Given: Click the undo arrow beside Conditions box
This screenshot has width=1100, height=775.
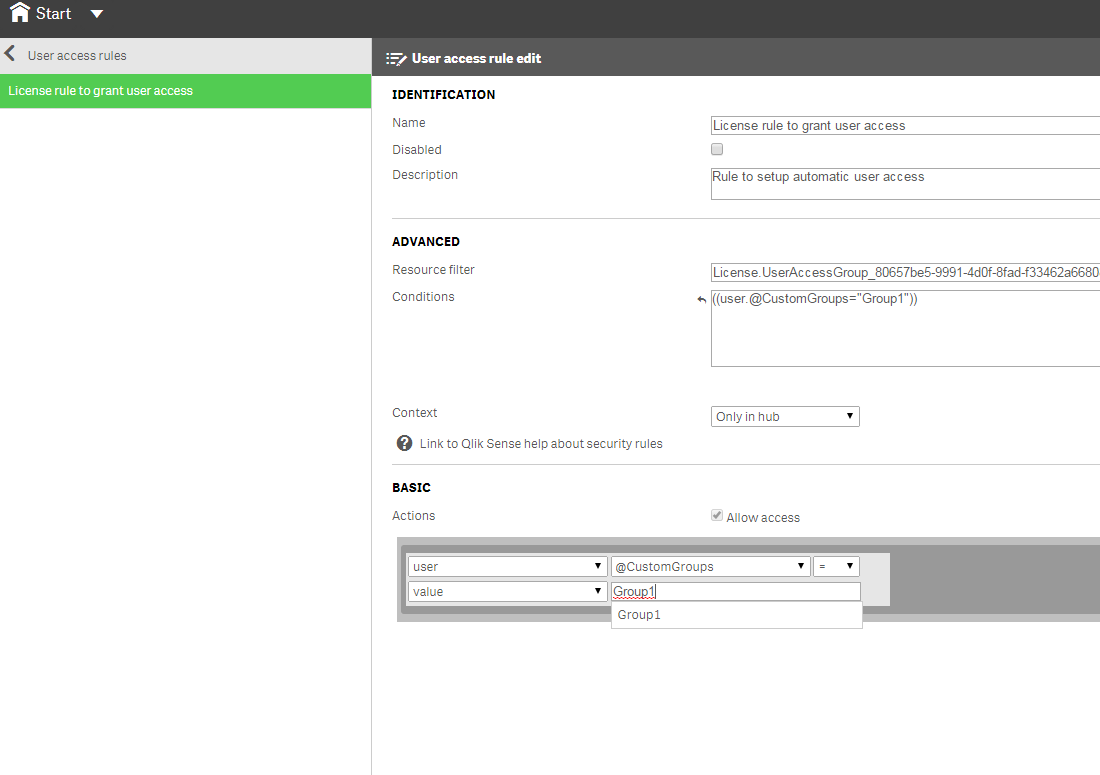Looking at the screenshot, I should (701, 299).
